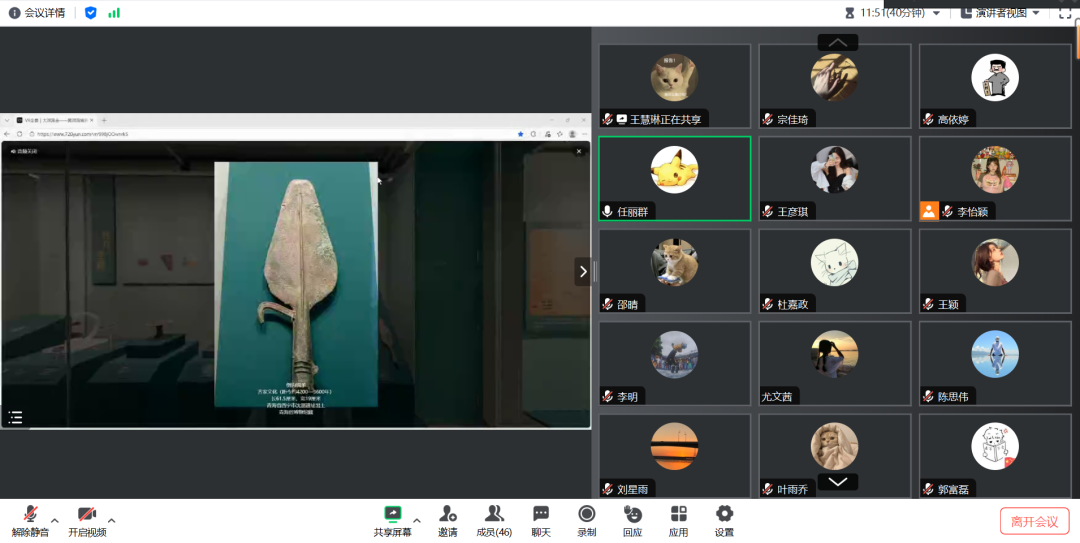Open 设置 settings gear
This screenshot has height=543, width=1080.
(x=724, y=514)
